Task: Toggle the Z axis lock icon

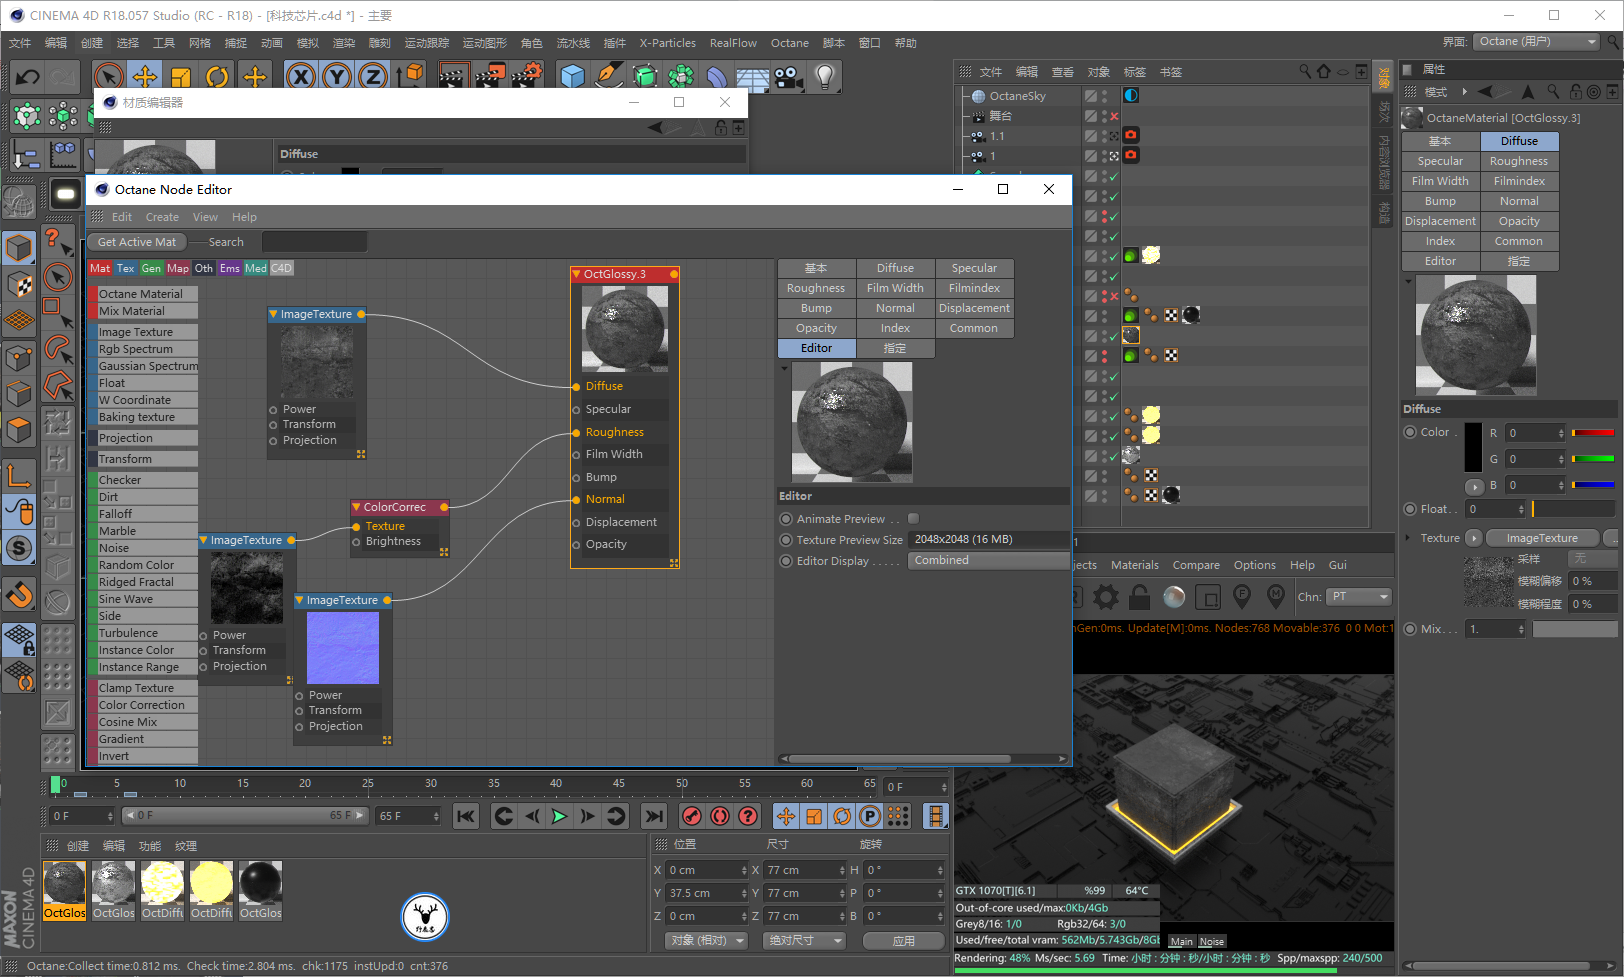Action: 373,77
